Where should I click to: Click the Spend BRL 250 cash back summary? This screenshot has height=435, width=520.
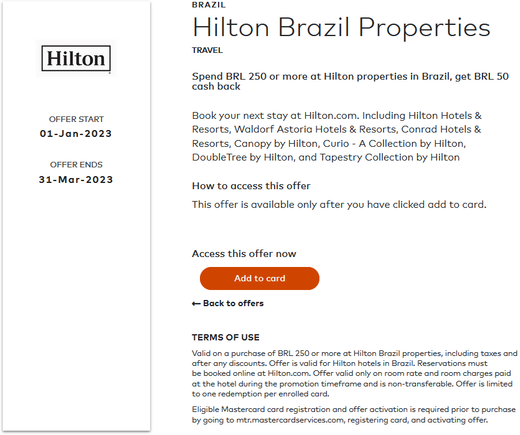pyautogui.click(x=350, y=81)
